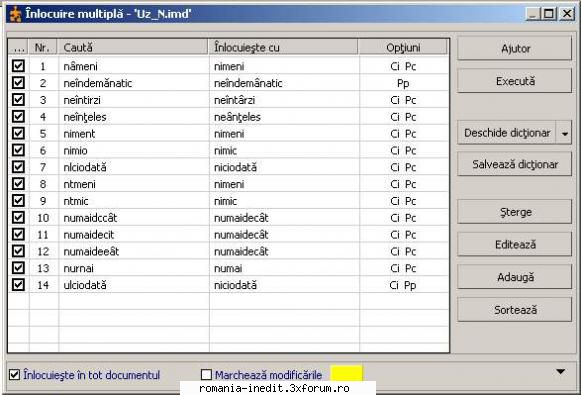581x395 pixels.
Task: Toggle the checkbox for row 12 numaideeât
Action: (x=18, y=251)
